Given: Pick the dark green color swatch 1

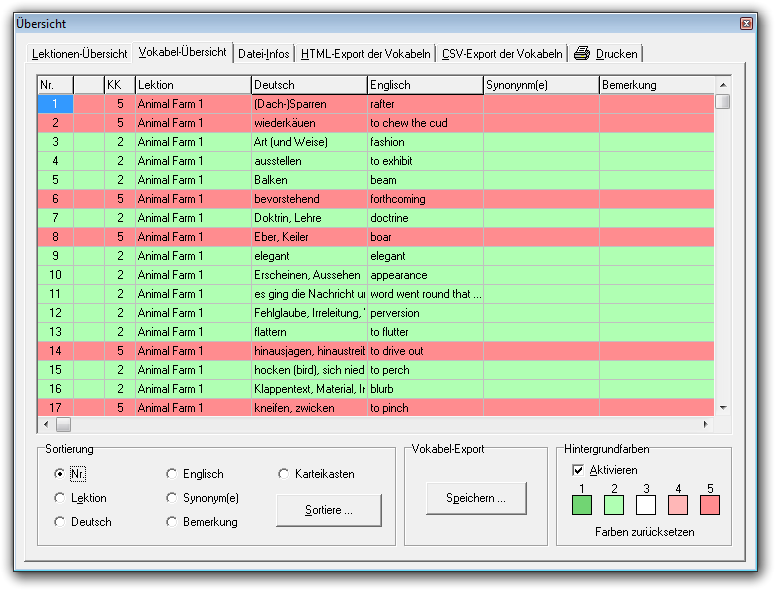Looking at the screenshot, I should click(x=582, y=505).
